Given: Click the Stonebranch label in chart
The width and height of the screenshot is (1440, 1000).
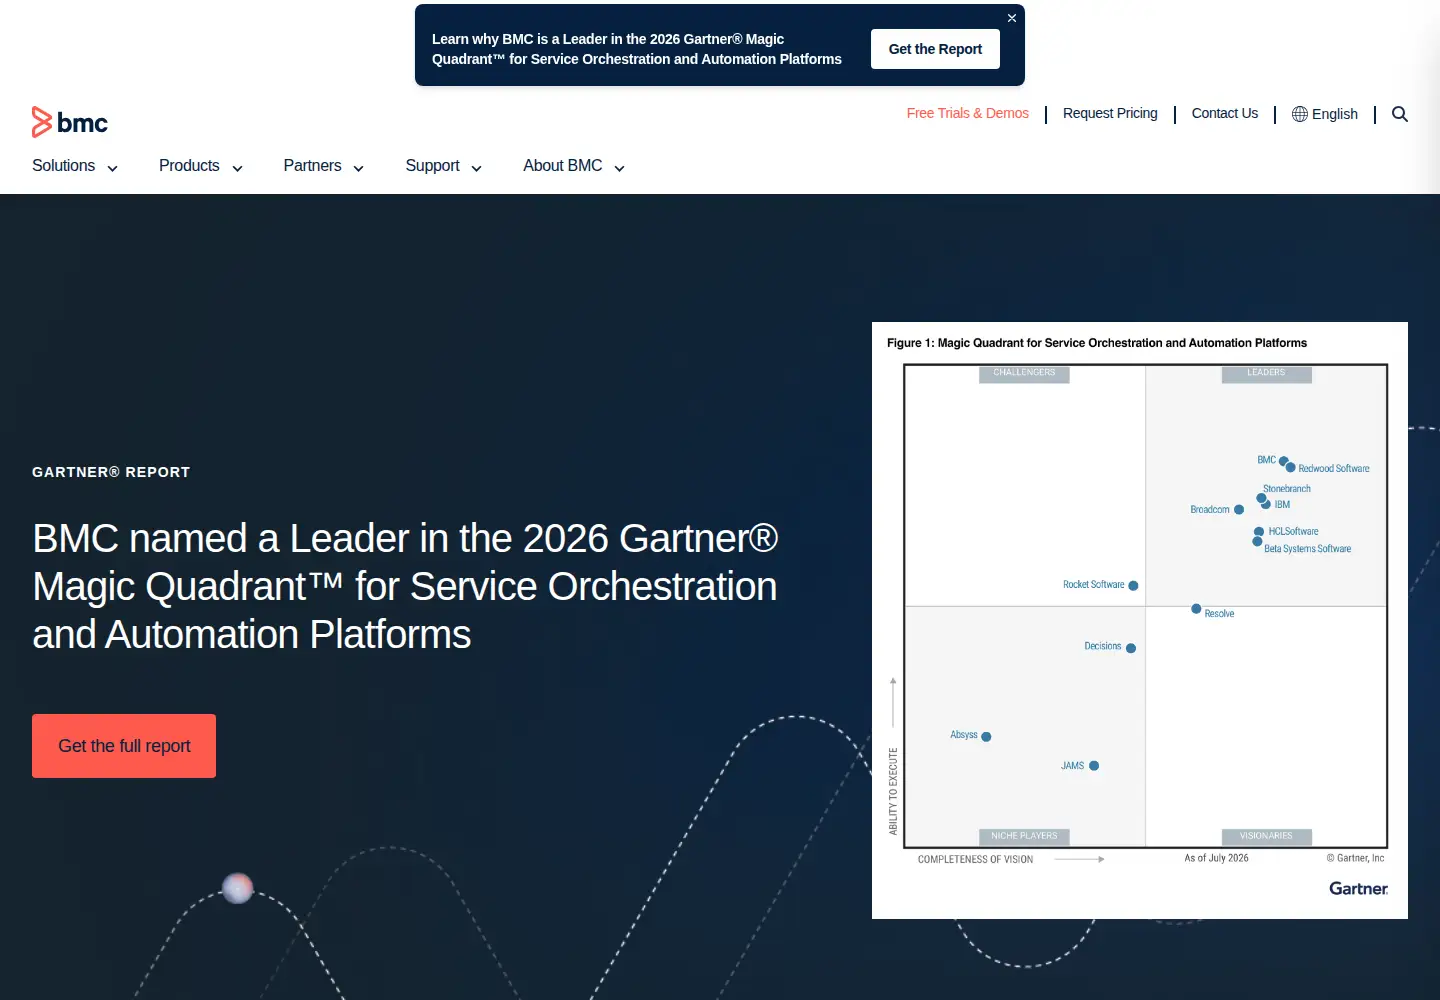Looking at the screenshot, I should point(1287,489).
